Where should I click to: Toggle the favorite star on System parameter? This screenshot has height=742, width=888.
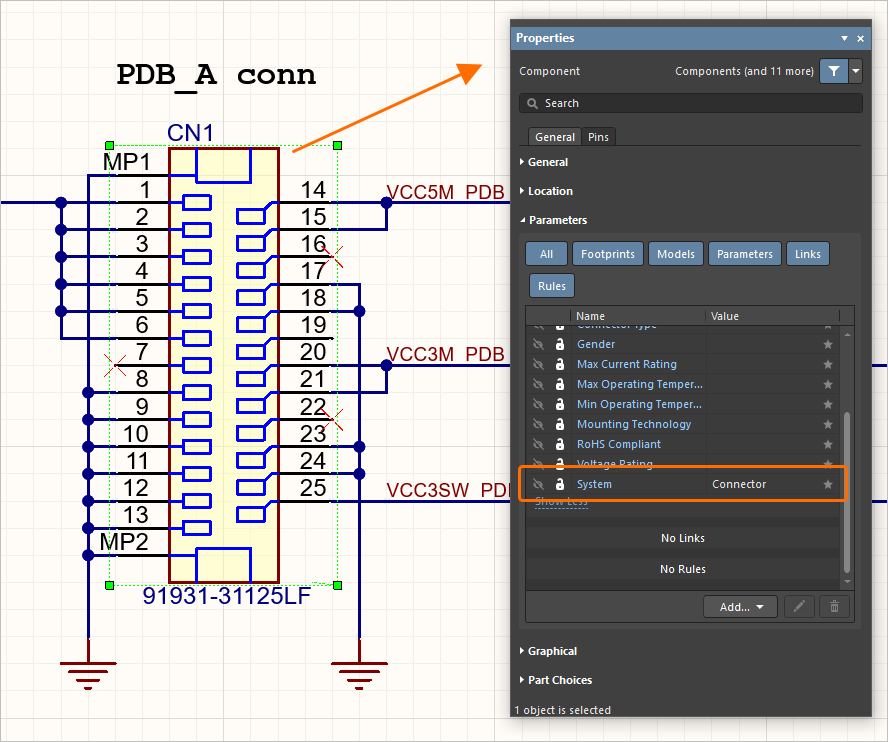pyautogui.click(x=828, y=484)
